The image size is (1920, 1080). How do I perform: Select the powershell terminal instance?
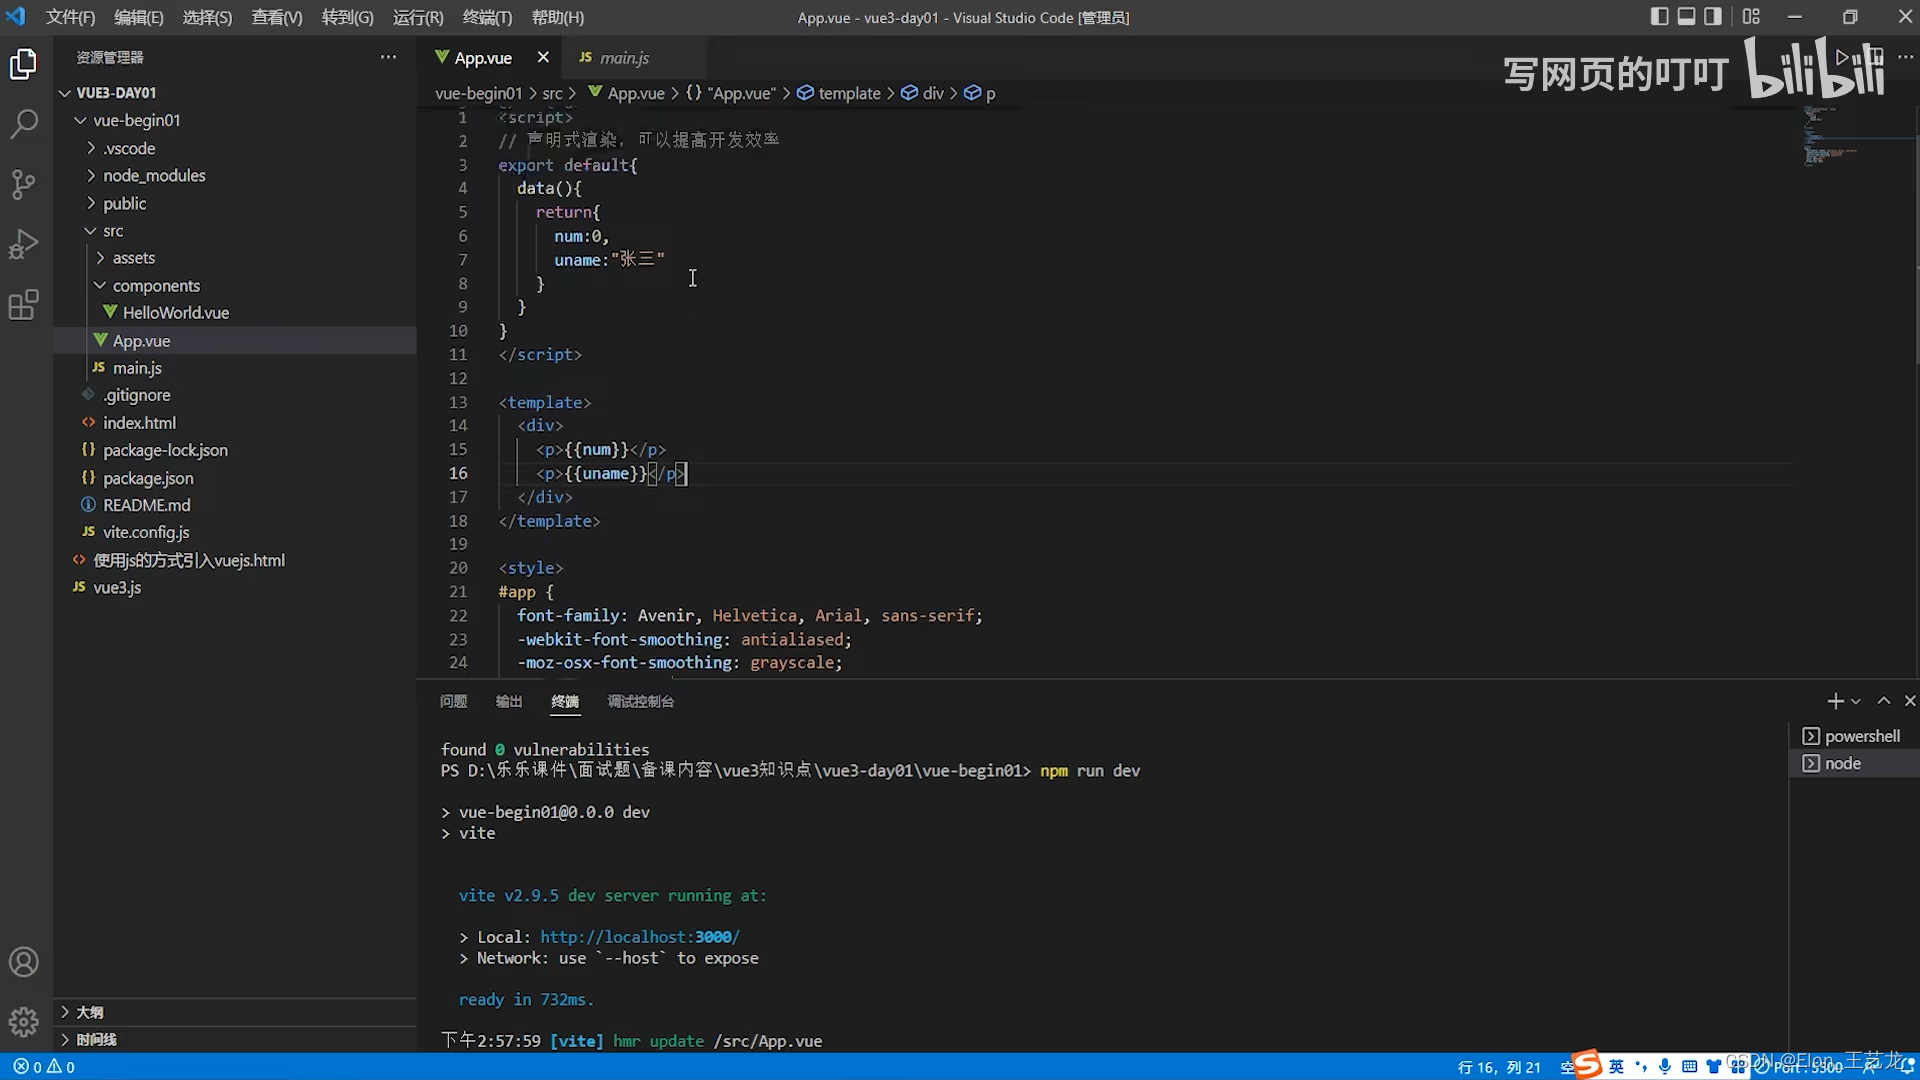tap(1853, 736)
